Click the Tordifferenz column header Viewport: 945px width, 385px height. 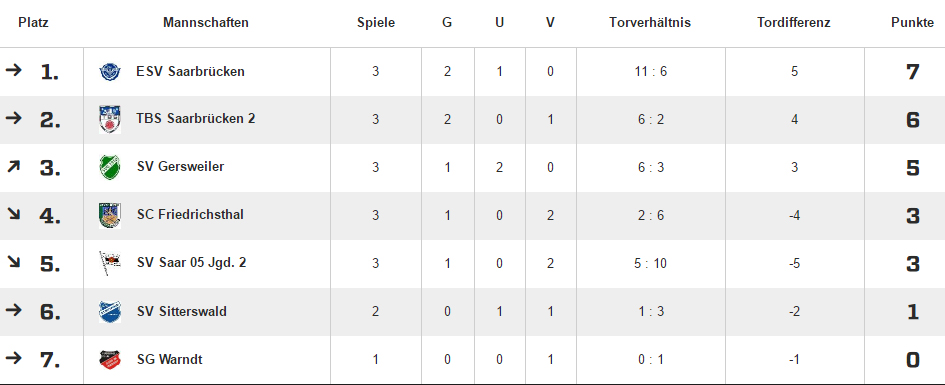click(794, 23)
